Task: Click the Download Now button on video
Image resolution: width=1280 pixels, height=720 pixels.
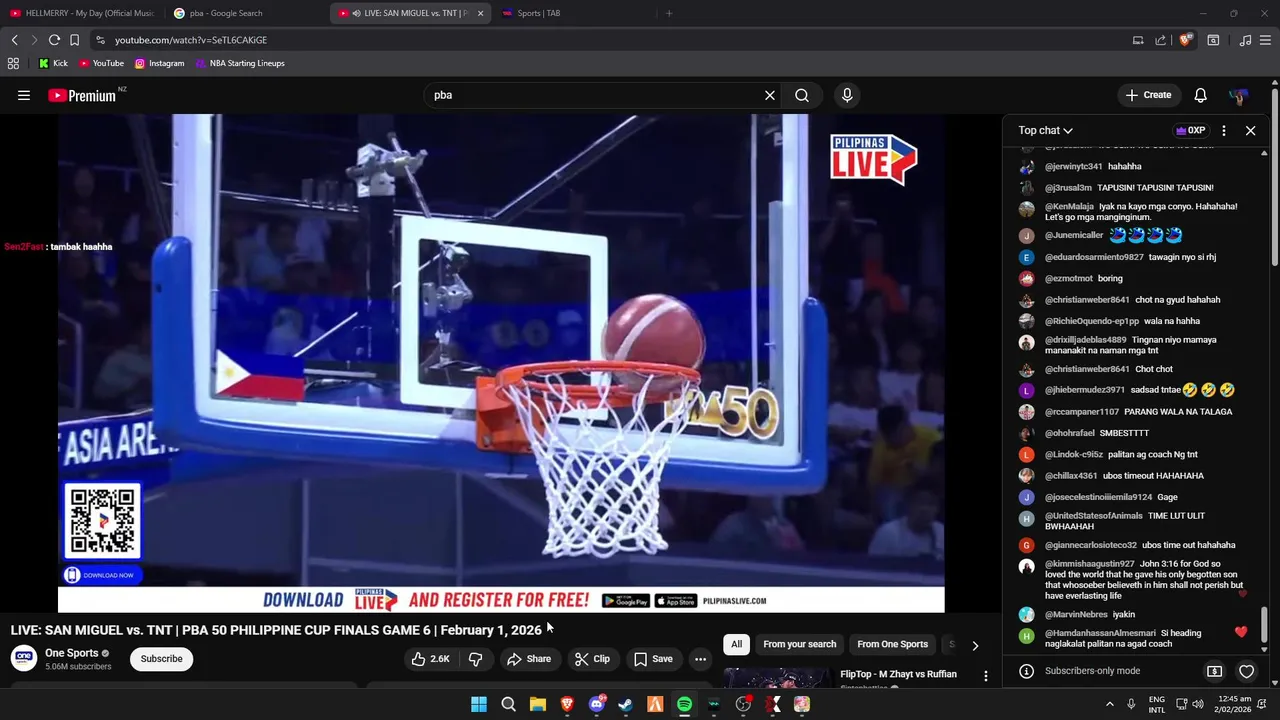Action: coord(102,575)
